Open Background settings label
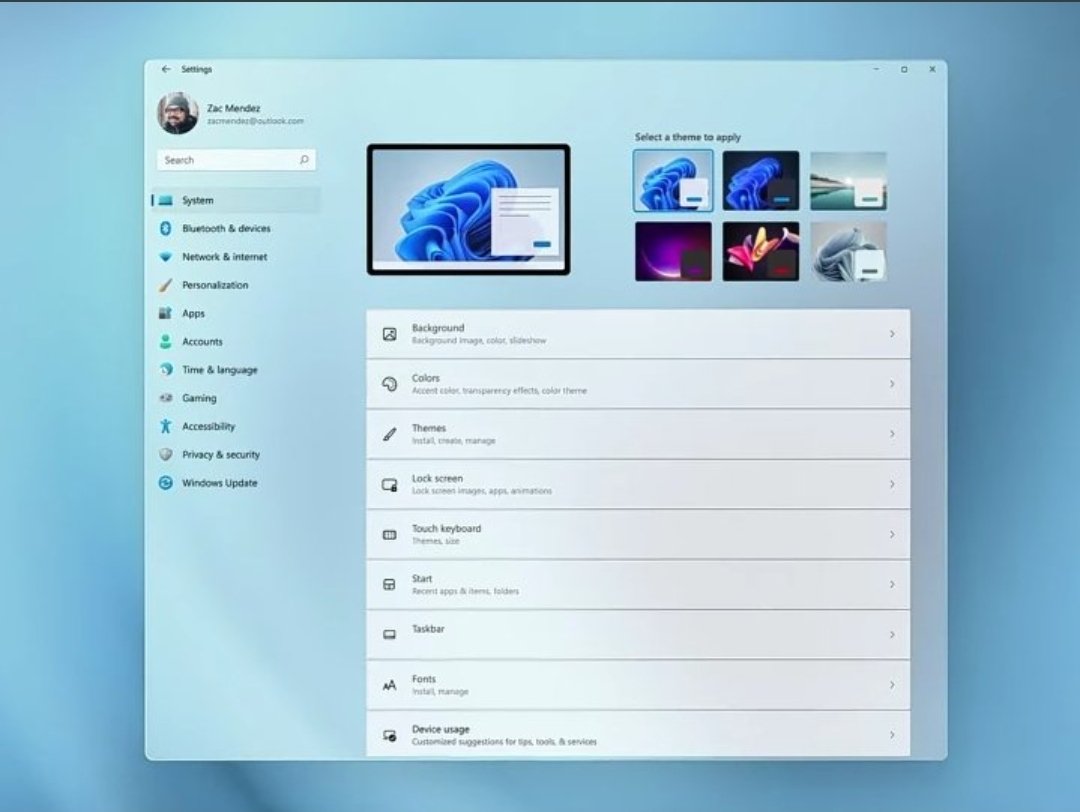Viewport: 1080px width, 812px height. [x=437, y=328]
